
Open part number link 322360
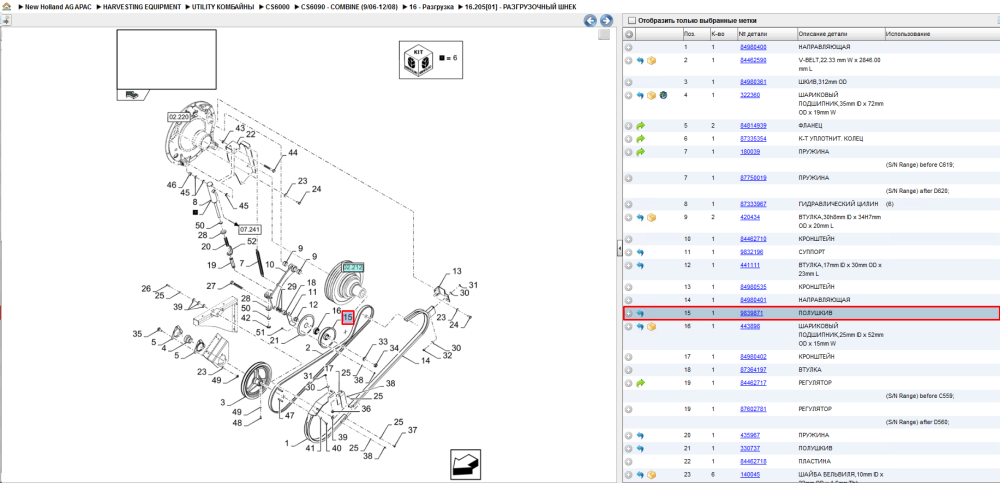750,95
